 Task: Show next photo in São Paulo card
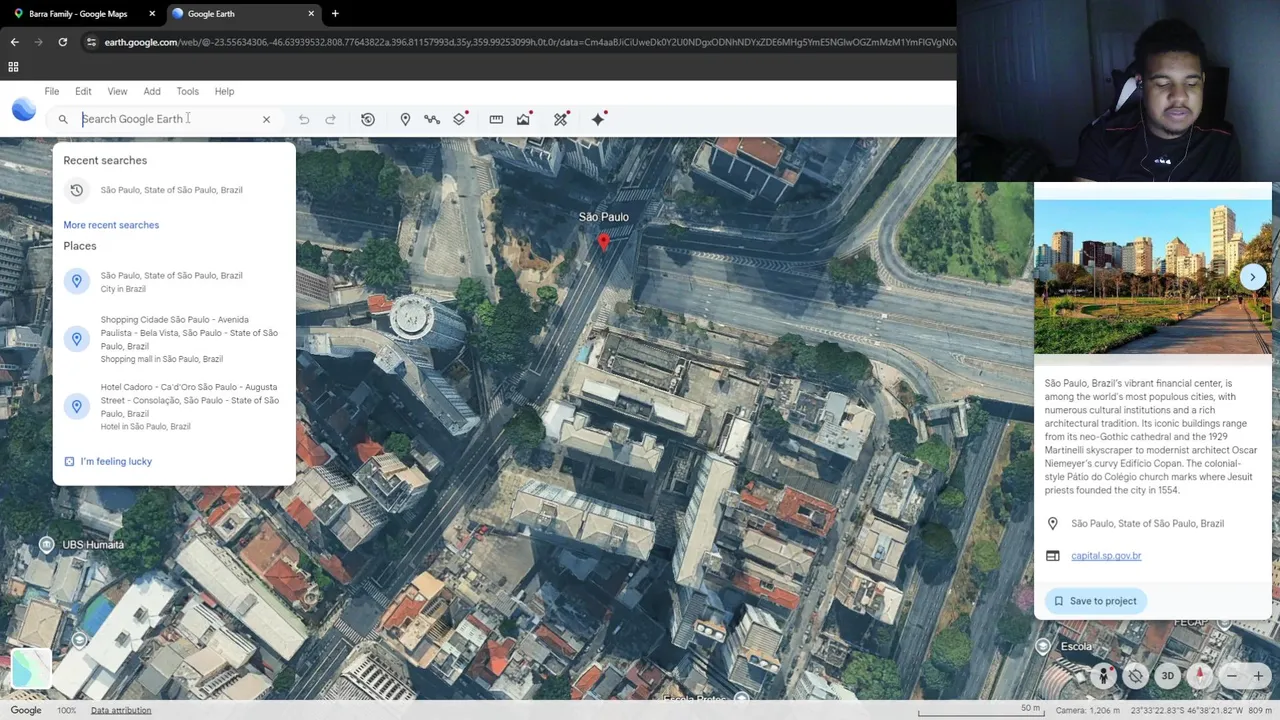coord(1252,277)
